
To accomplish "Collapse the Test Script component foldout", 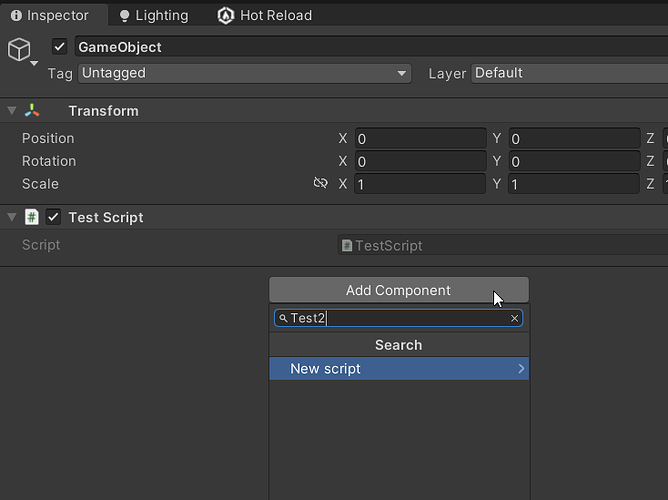I will pos(12,217).
